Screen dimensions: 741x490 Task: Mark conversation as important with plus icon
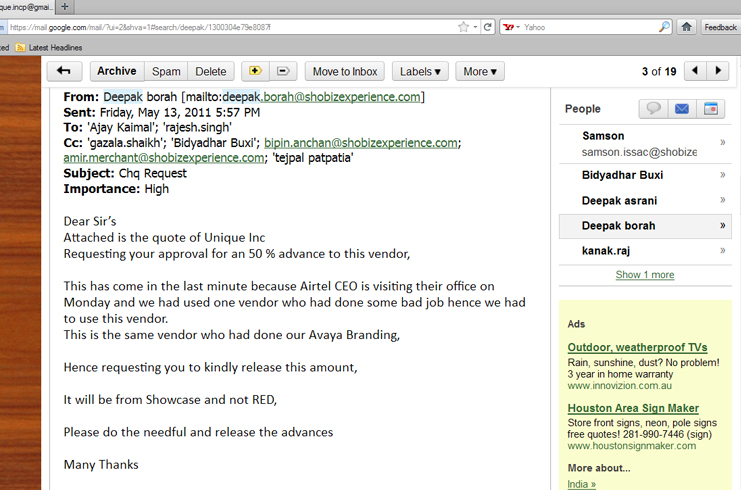pyautogui.click(x=255, y=71)
